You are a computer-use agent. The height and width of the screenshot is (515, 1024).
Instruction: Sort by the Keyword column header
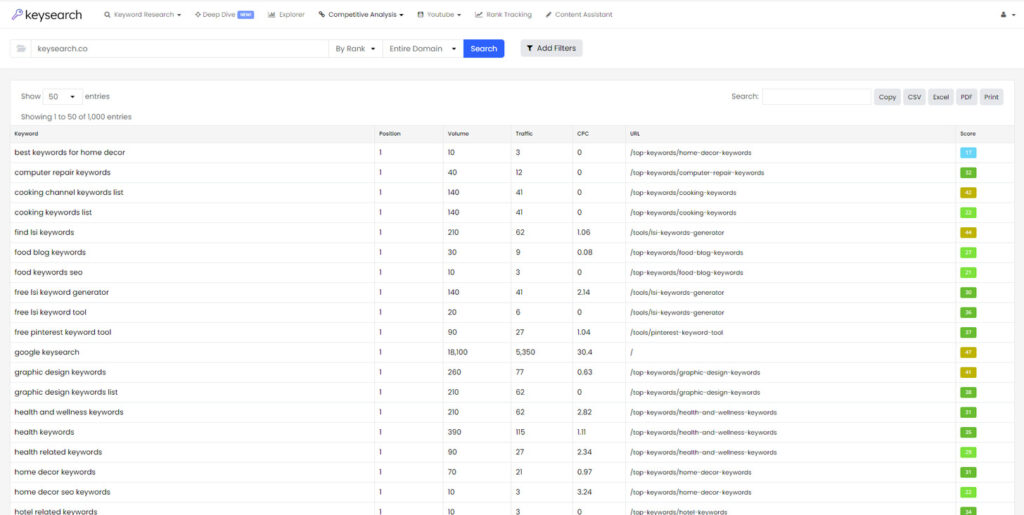[193, 134]
